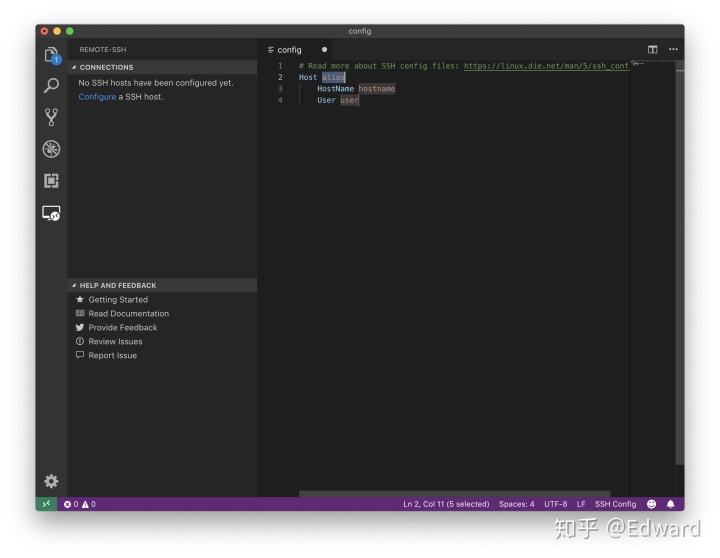The image size is (720, 558).
Task: Change indentation via Spaces: 4
Action: tap(517, 504)
